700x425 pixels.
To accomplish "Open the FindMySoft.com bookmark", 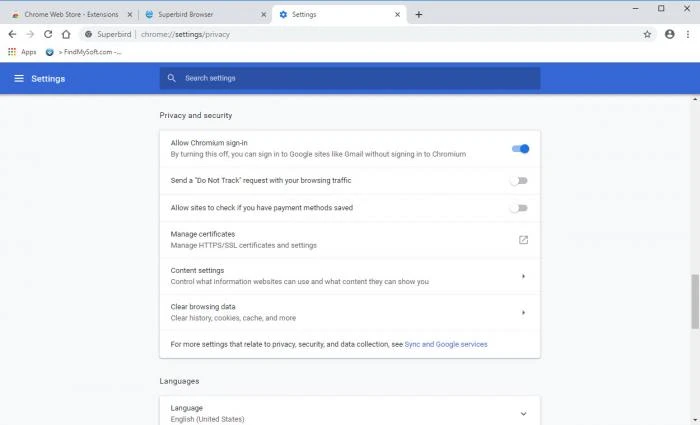I will (x=83, y=52).
